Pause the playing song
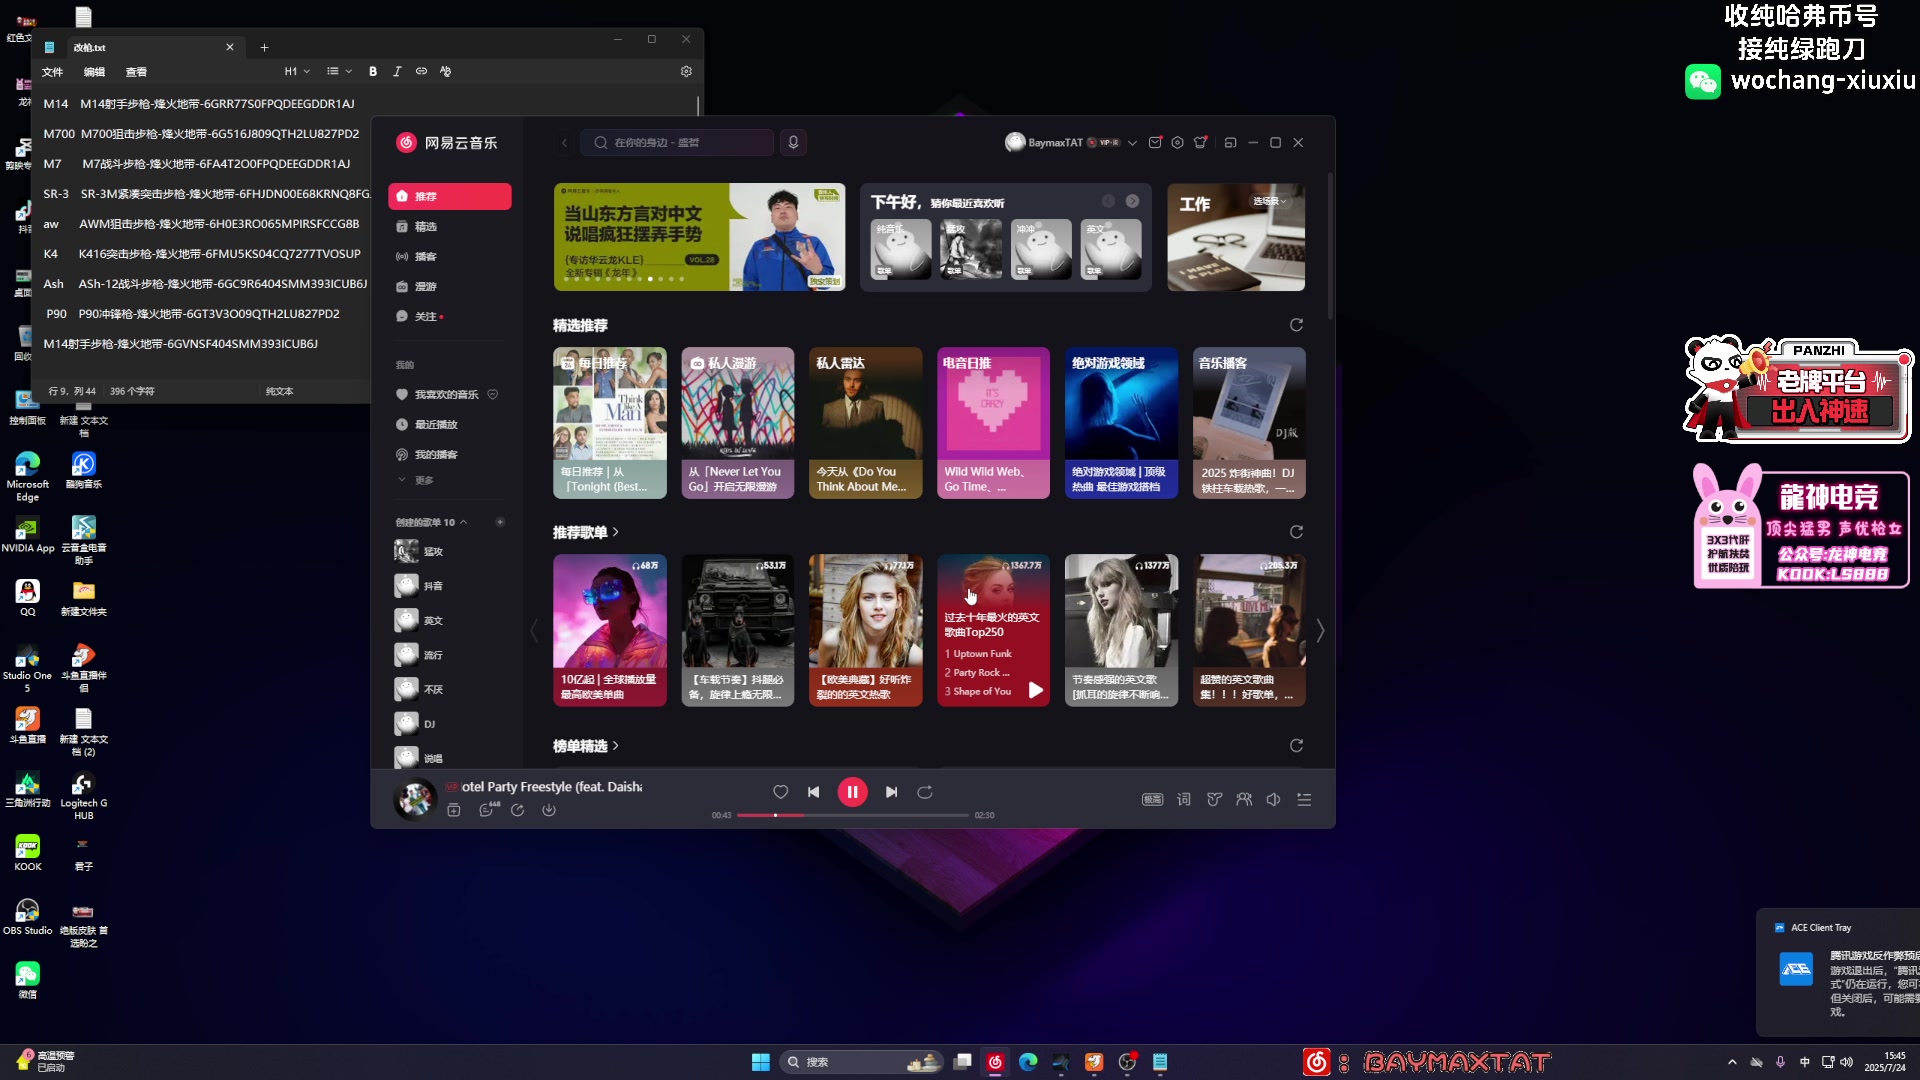 click(x=852, y=792)
